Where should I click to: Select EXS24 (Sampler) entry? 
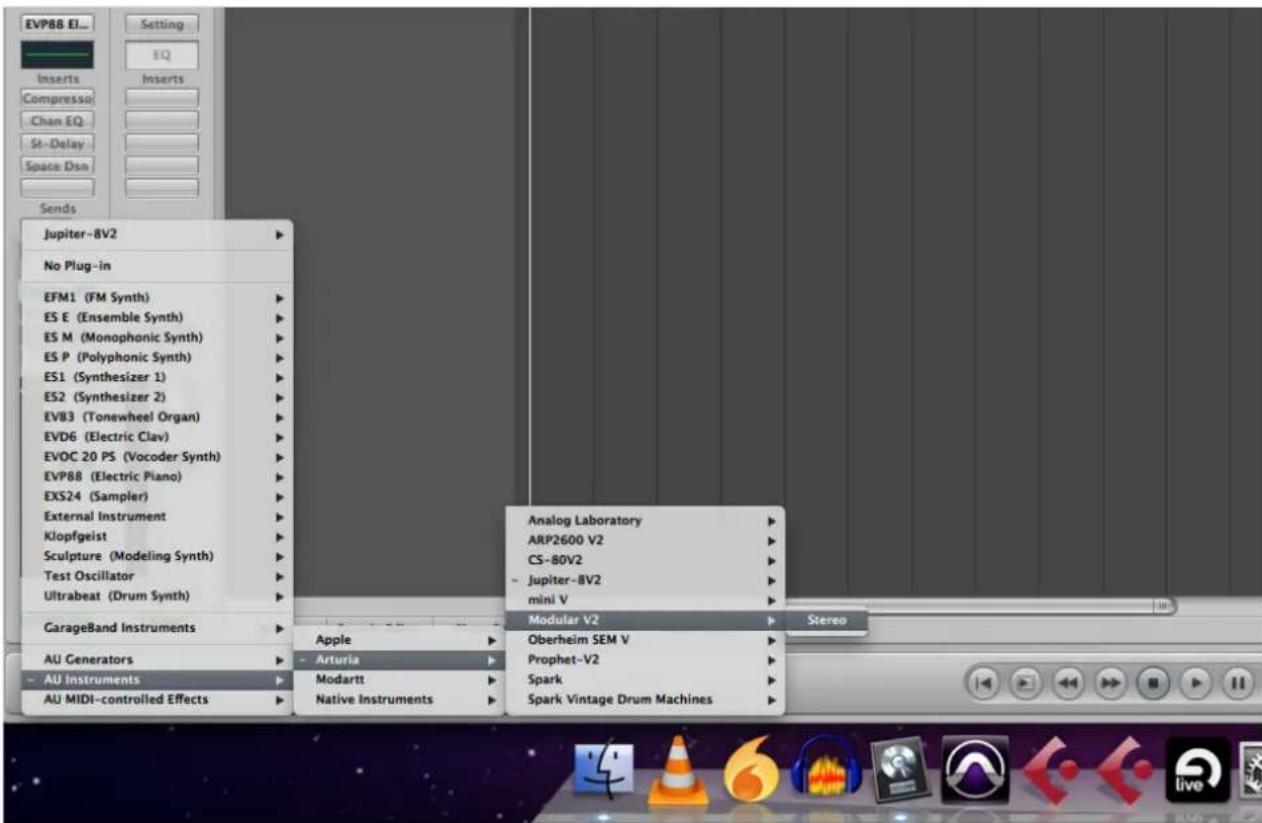tap(157, 496)
